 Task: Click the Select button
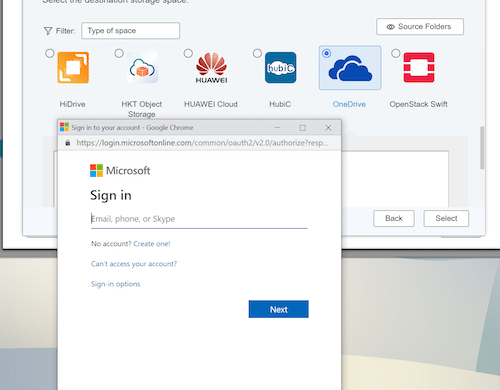tap(446, 219)
